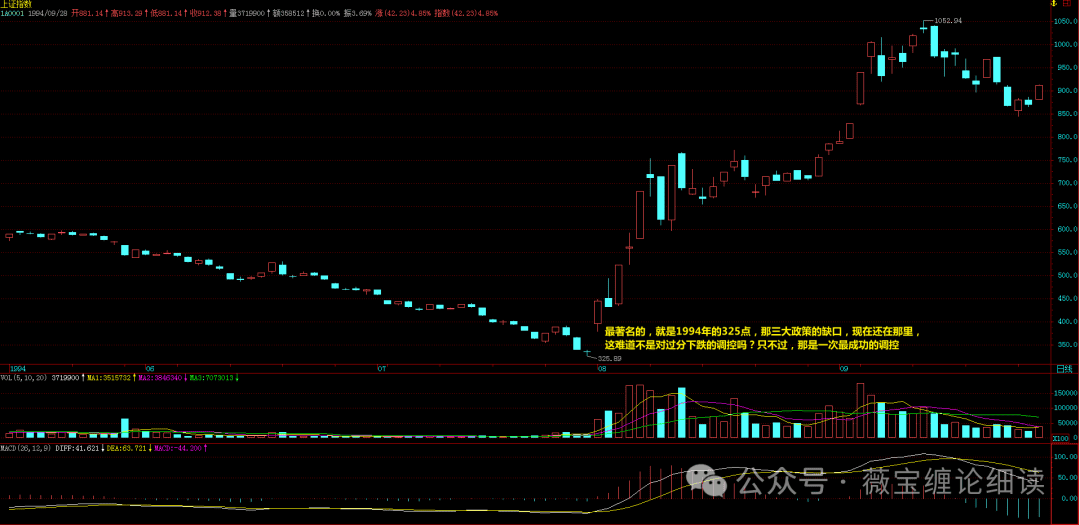Click the 09 month label on time axis
The image size is (1080, 525).
pos(842,369)
